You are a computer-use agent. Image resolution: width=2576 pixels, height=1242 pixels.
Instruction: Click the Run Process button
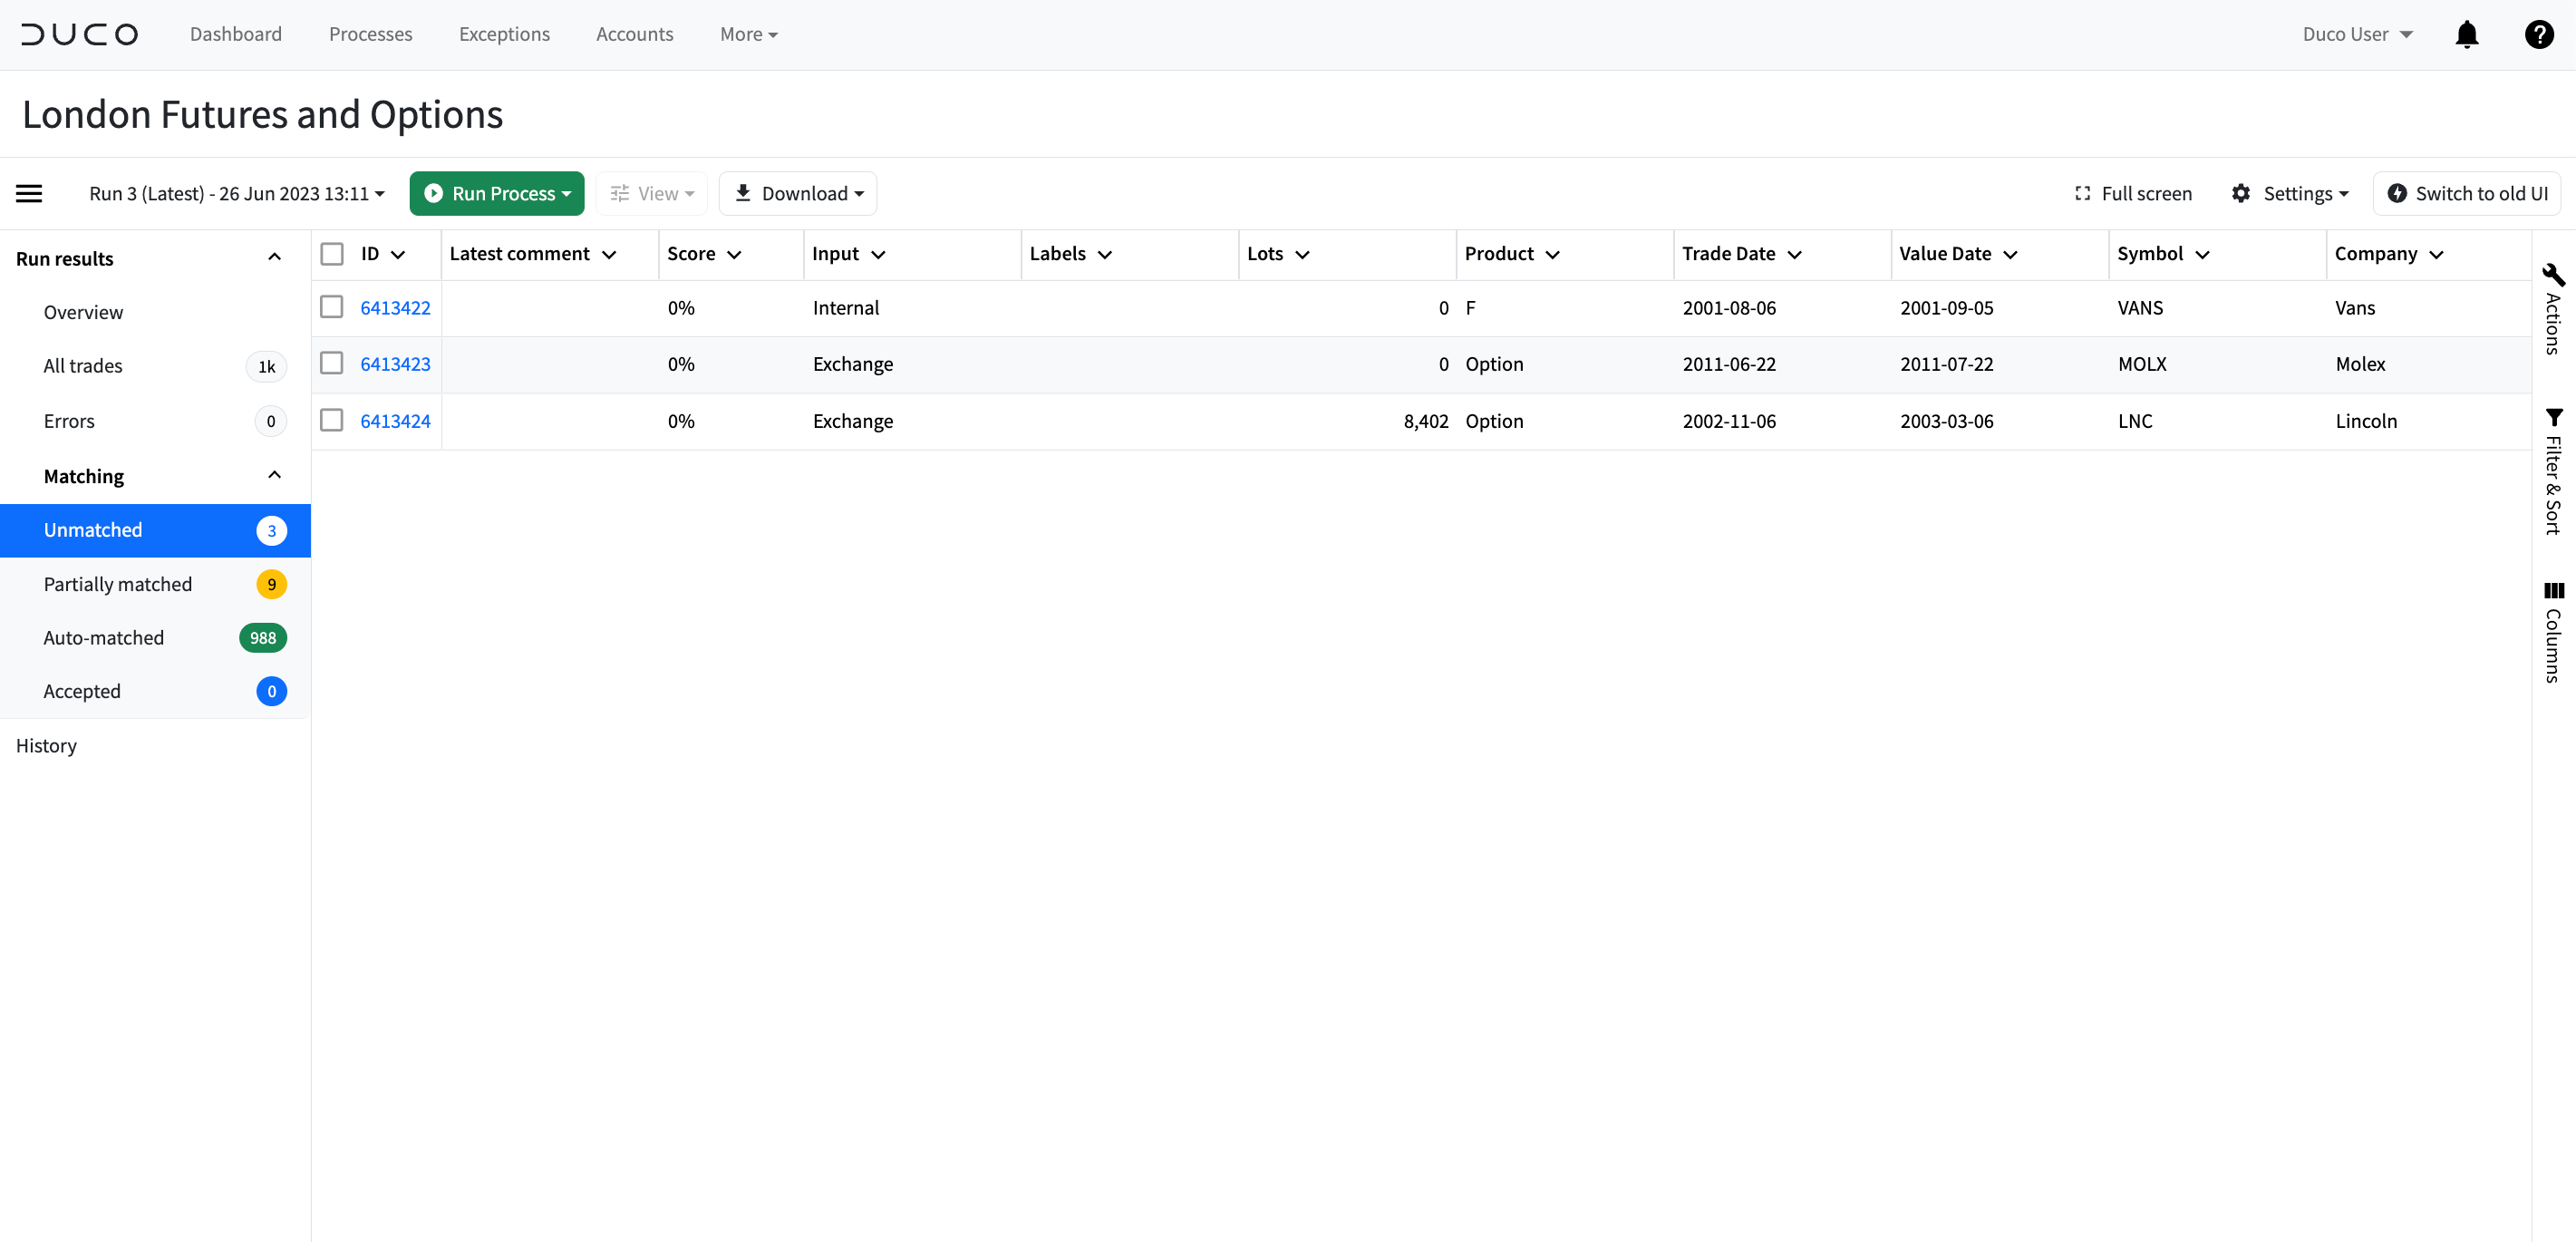point(496,193)
